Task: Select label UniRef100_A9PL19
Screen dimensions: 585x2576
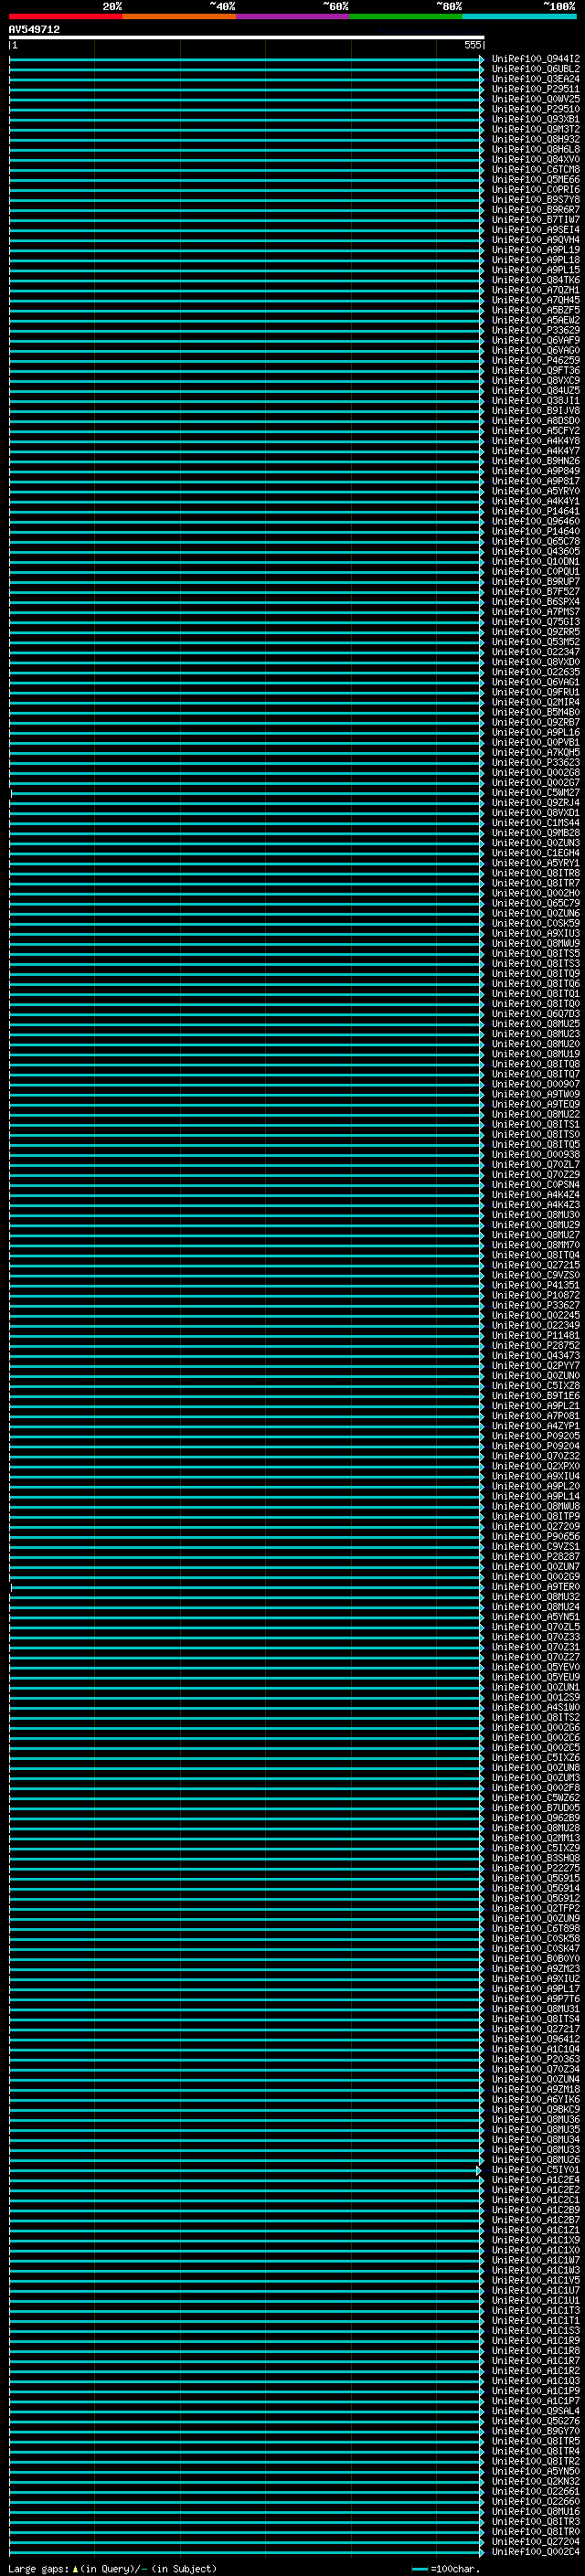Action: [x=535, y=250]
